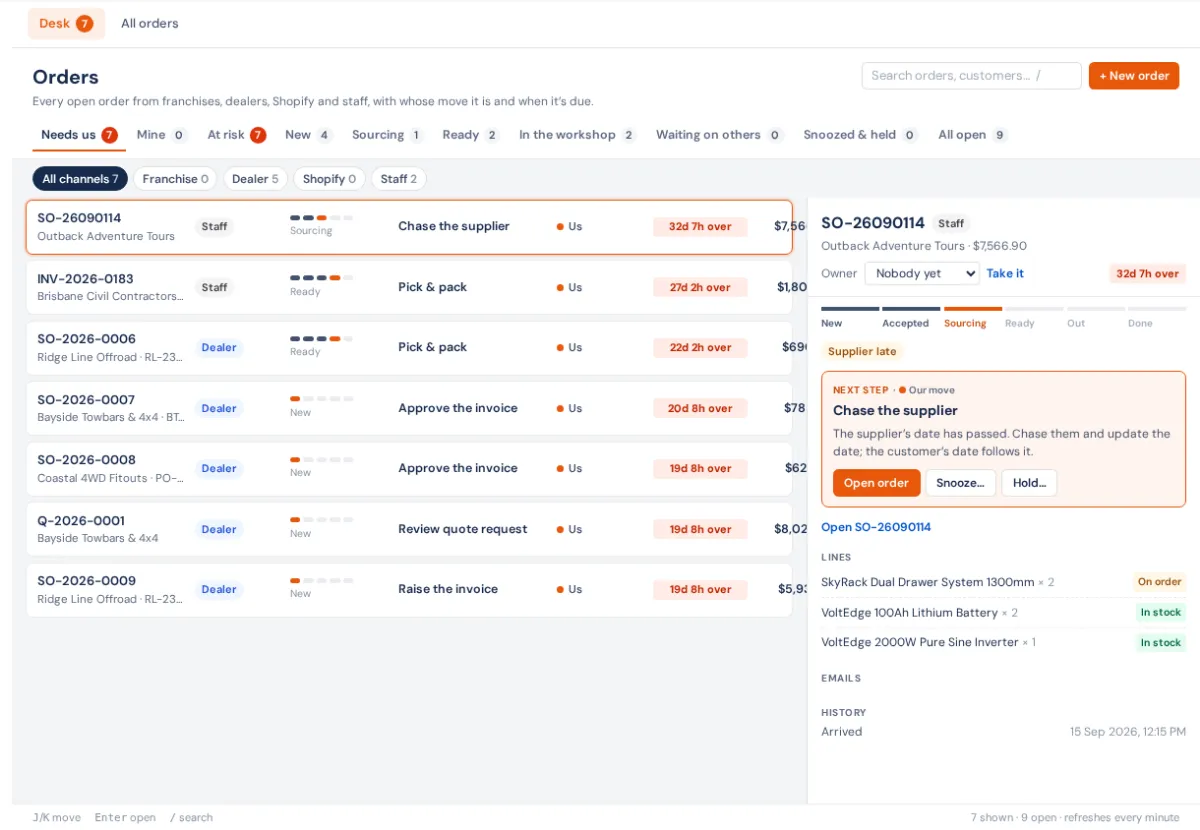Click the Hold... button
Viewport: 1200px width, 830px height.
click(x=1029, y=483)
